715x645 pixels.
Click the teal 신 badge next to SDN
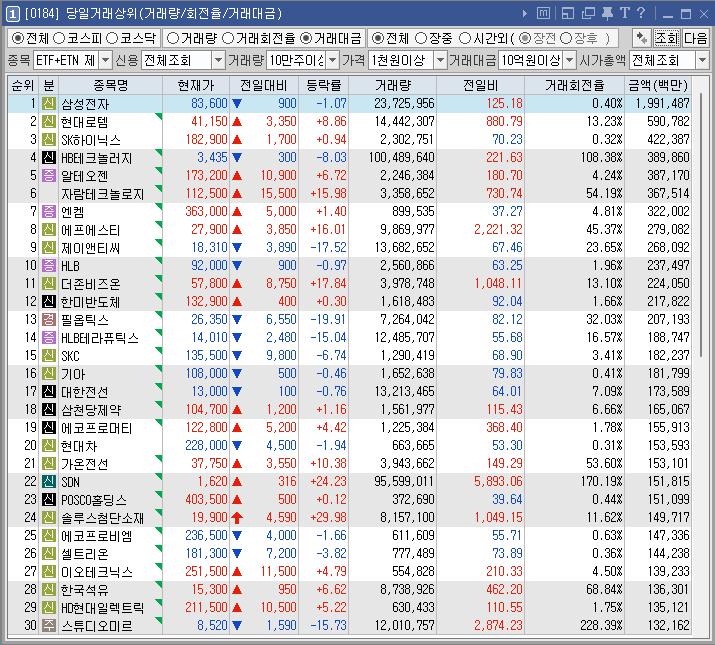(48, 481)
